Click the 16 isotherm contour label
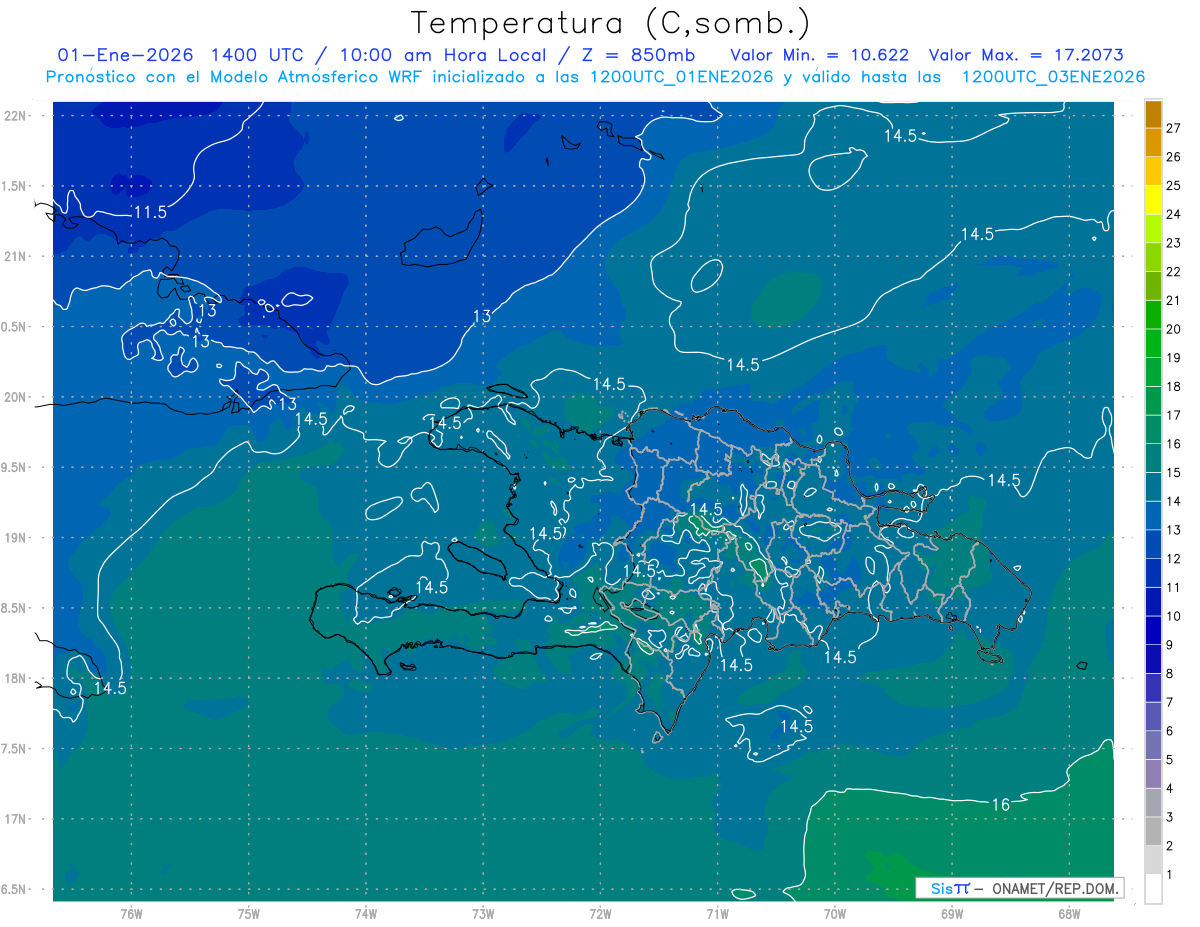1200x927 pixels. coord(1000,805)
